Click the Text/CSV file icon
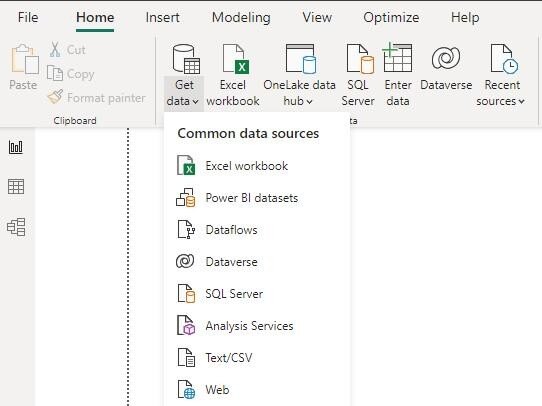The width and height of the screenshot is (542, 406). (x=186, y=357)
